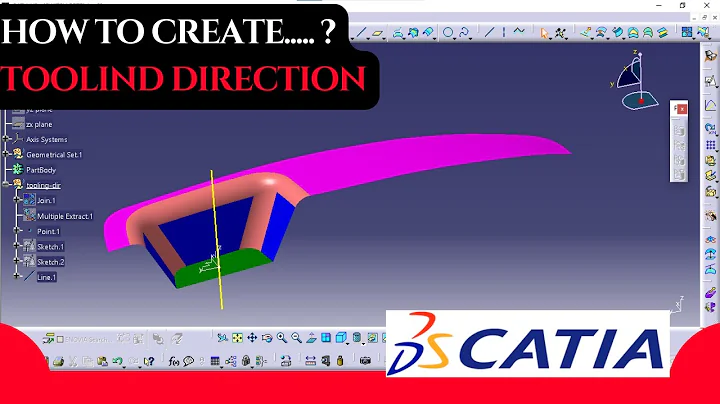Click the Undo arrow icon

[x=117, y=361]
